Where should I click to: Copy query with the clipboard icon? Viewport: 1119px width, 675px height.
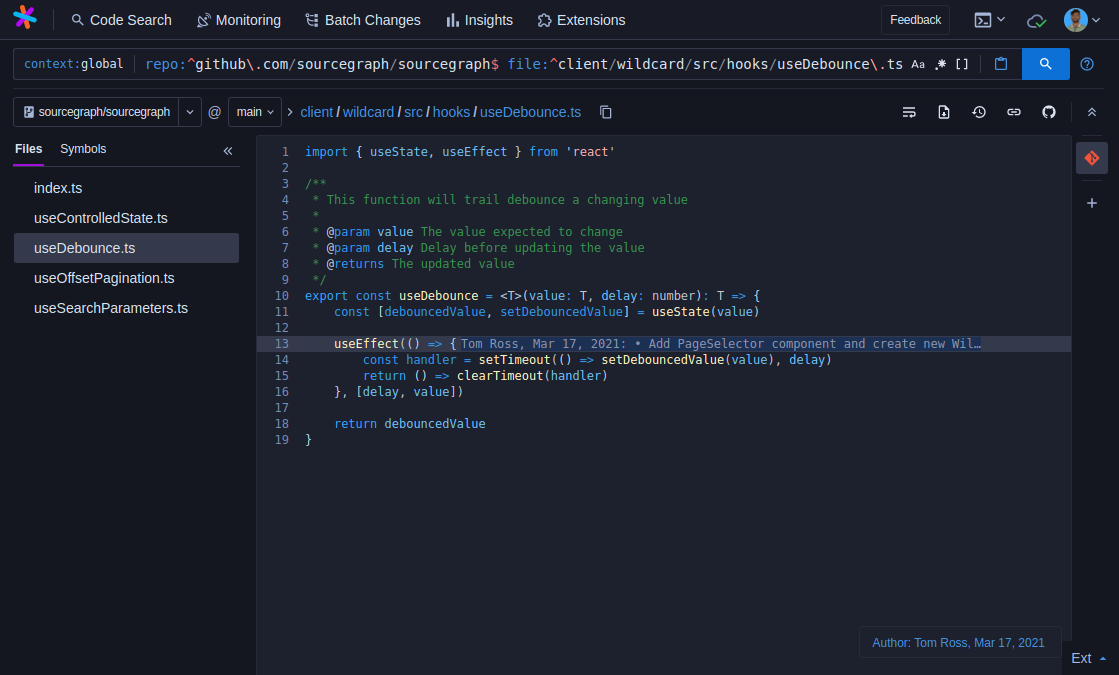coord(1001,64)
